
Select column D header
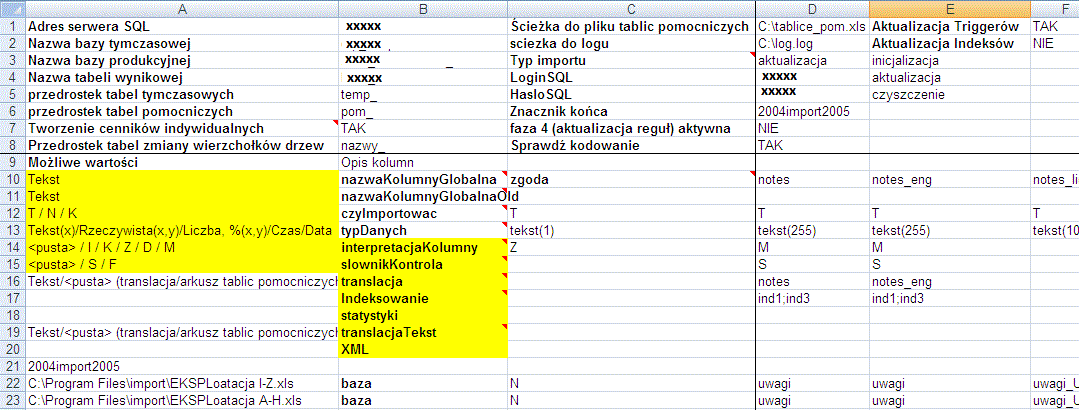812,9
